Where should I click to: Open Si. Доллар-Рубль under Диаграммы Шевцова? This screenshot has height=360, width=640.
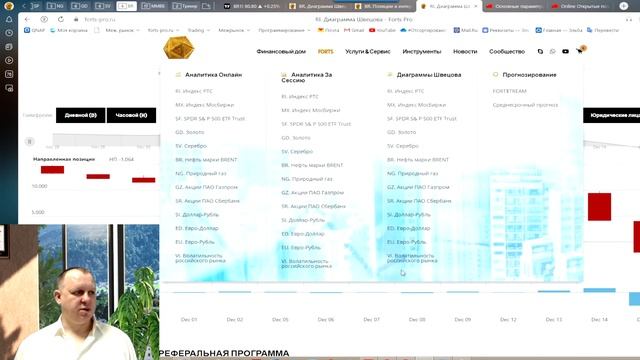[409, 214]
